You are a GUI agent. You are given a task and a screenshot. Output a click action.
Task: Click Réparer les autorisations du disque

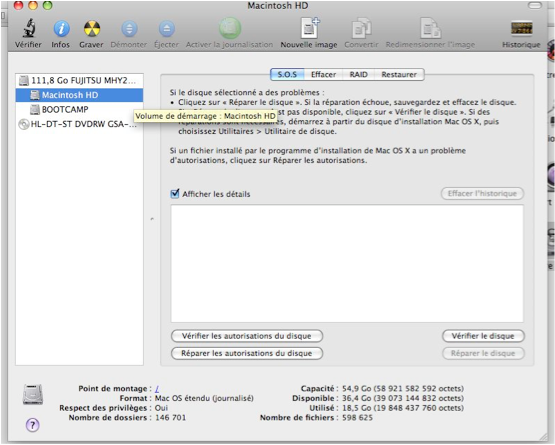(x=247, y=353)
